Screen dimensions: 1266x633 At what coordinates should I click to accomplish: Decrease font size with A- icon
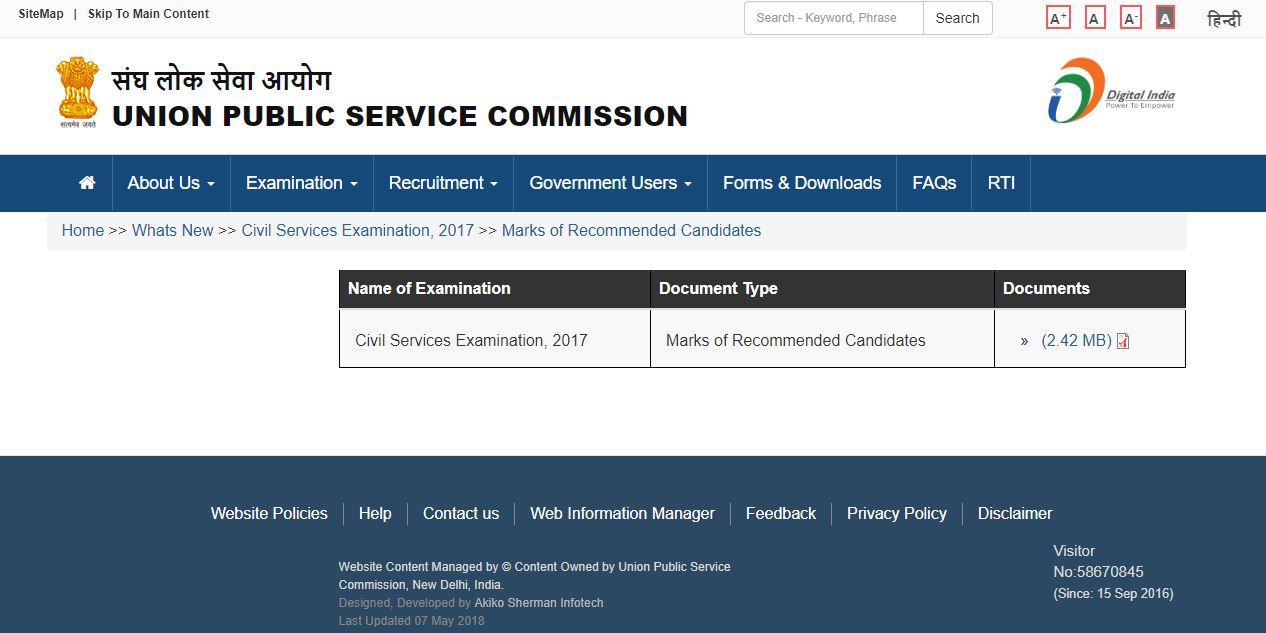point(1130,18)
